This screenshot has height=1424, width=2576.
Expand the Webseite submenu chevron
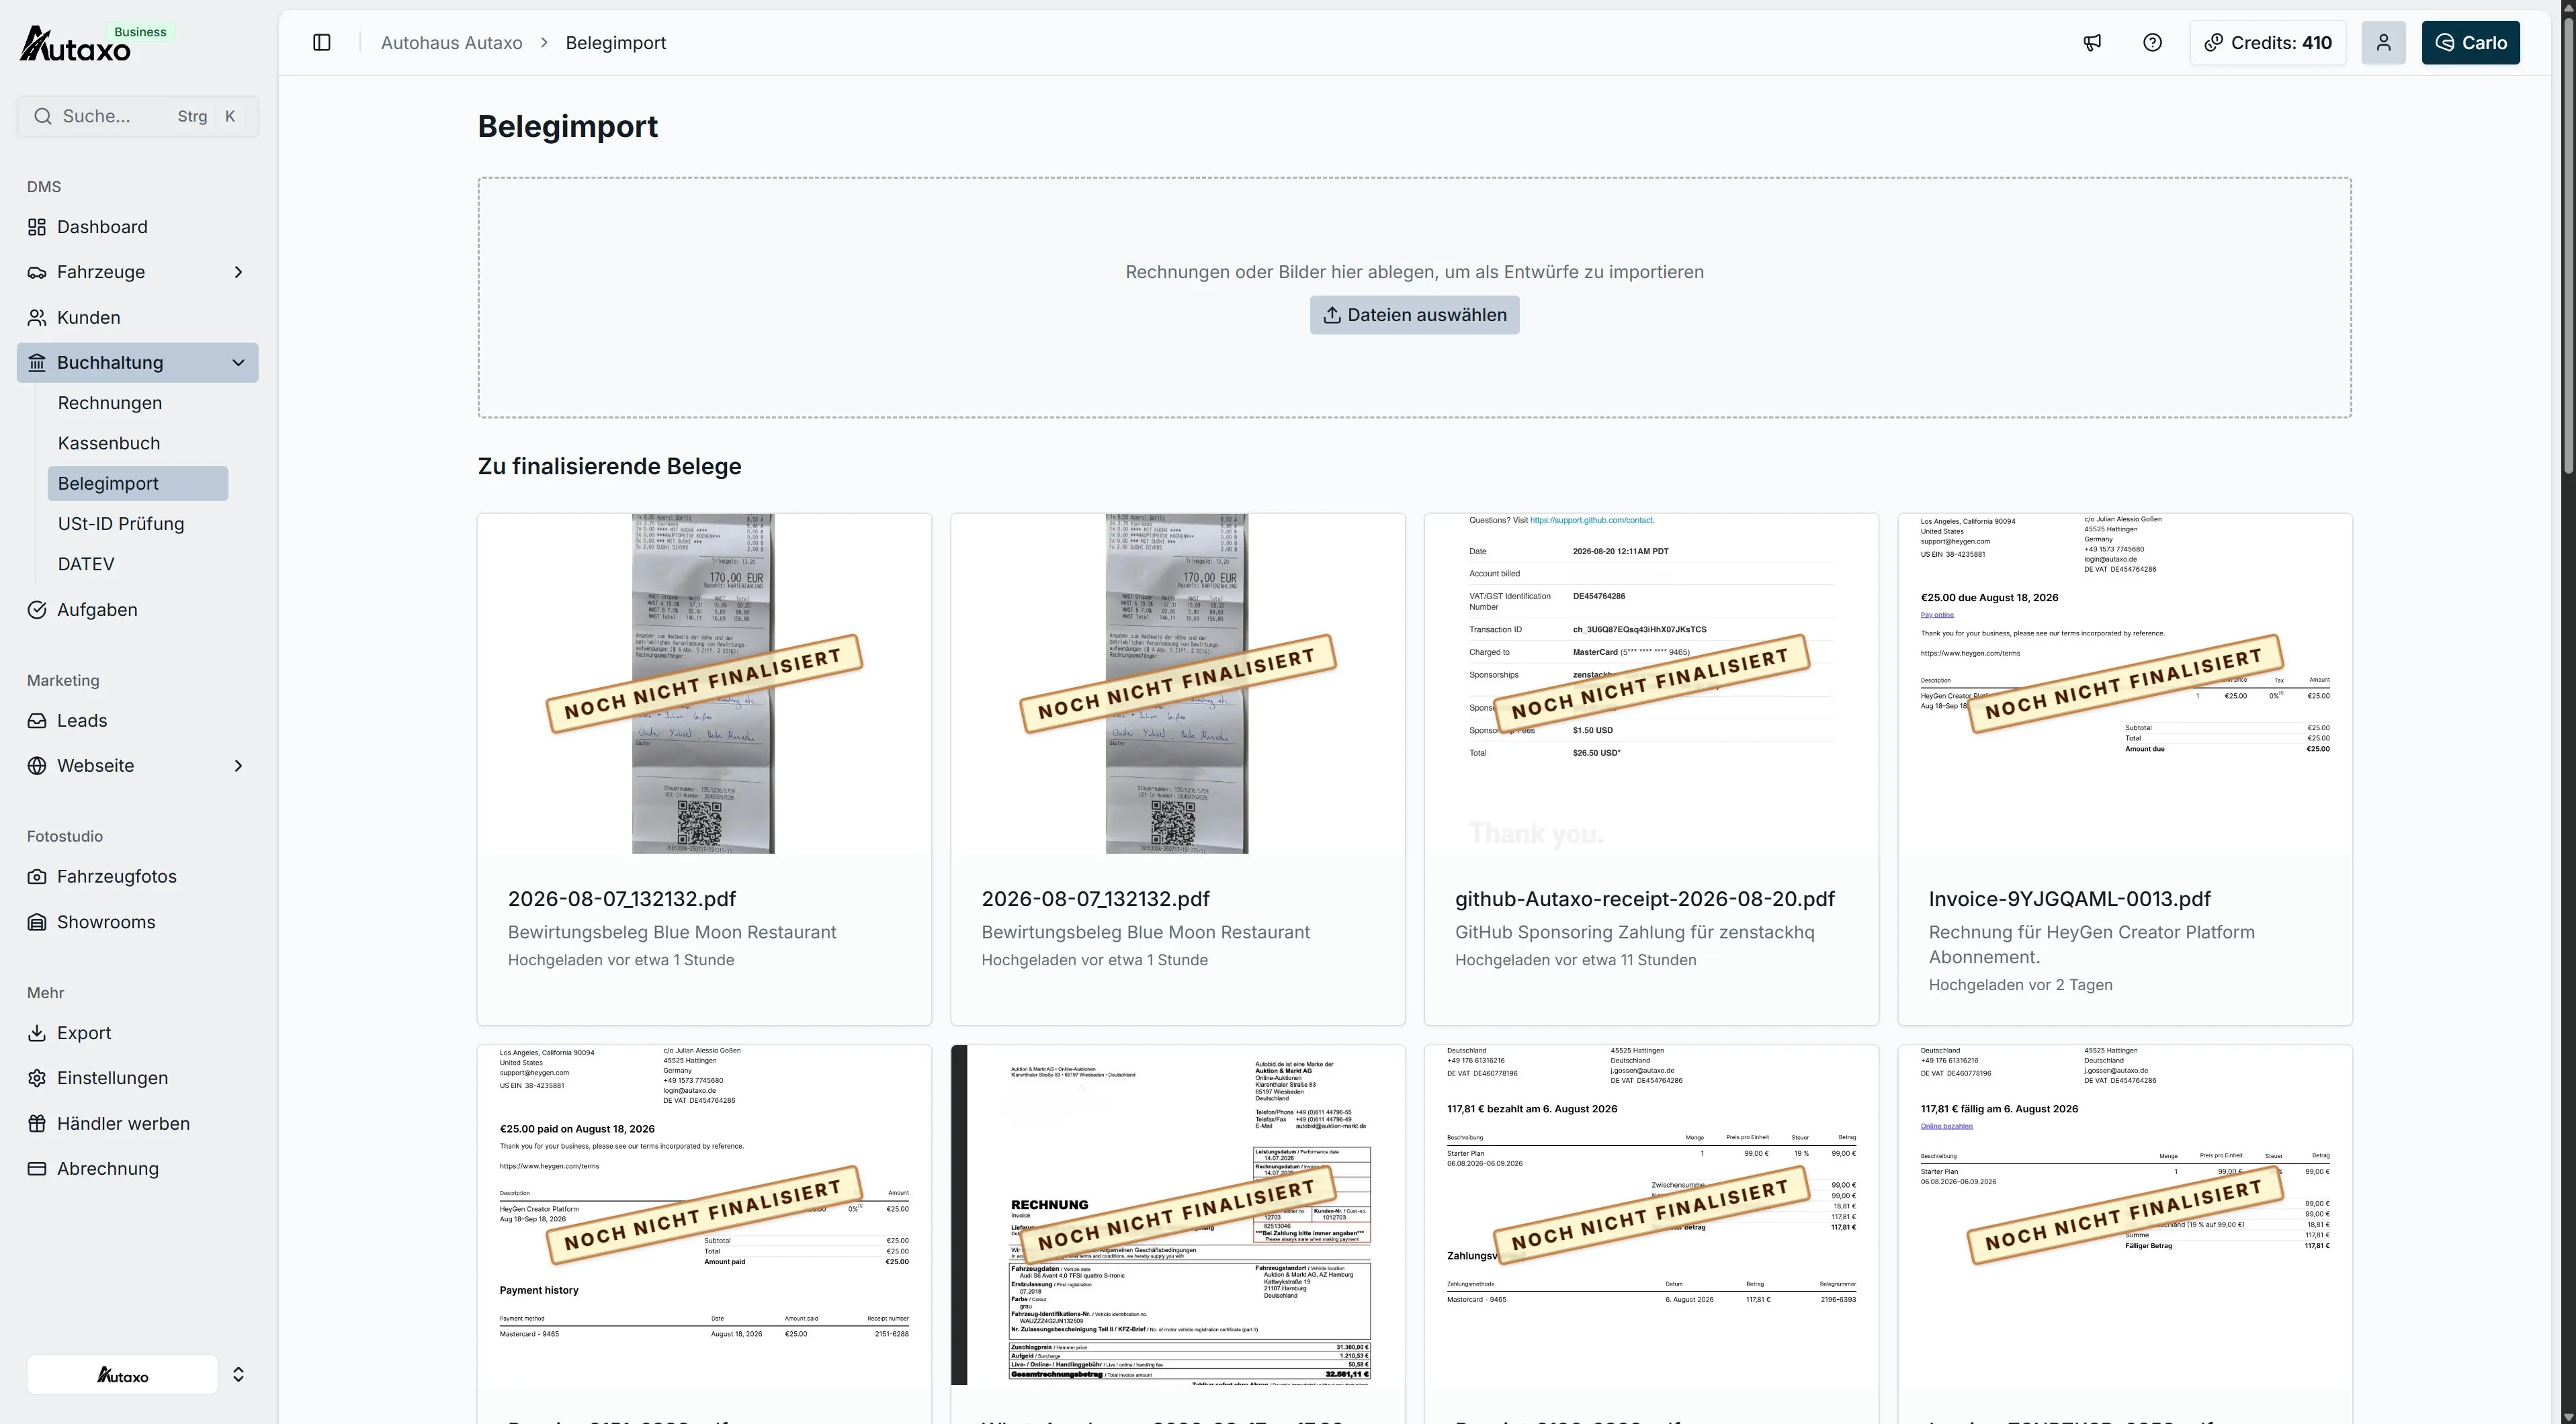[238, 766]
